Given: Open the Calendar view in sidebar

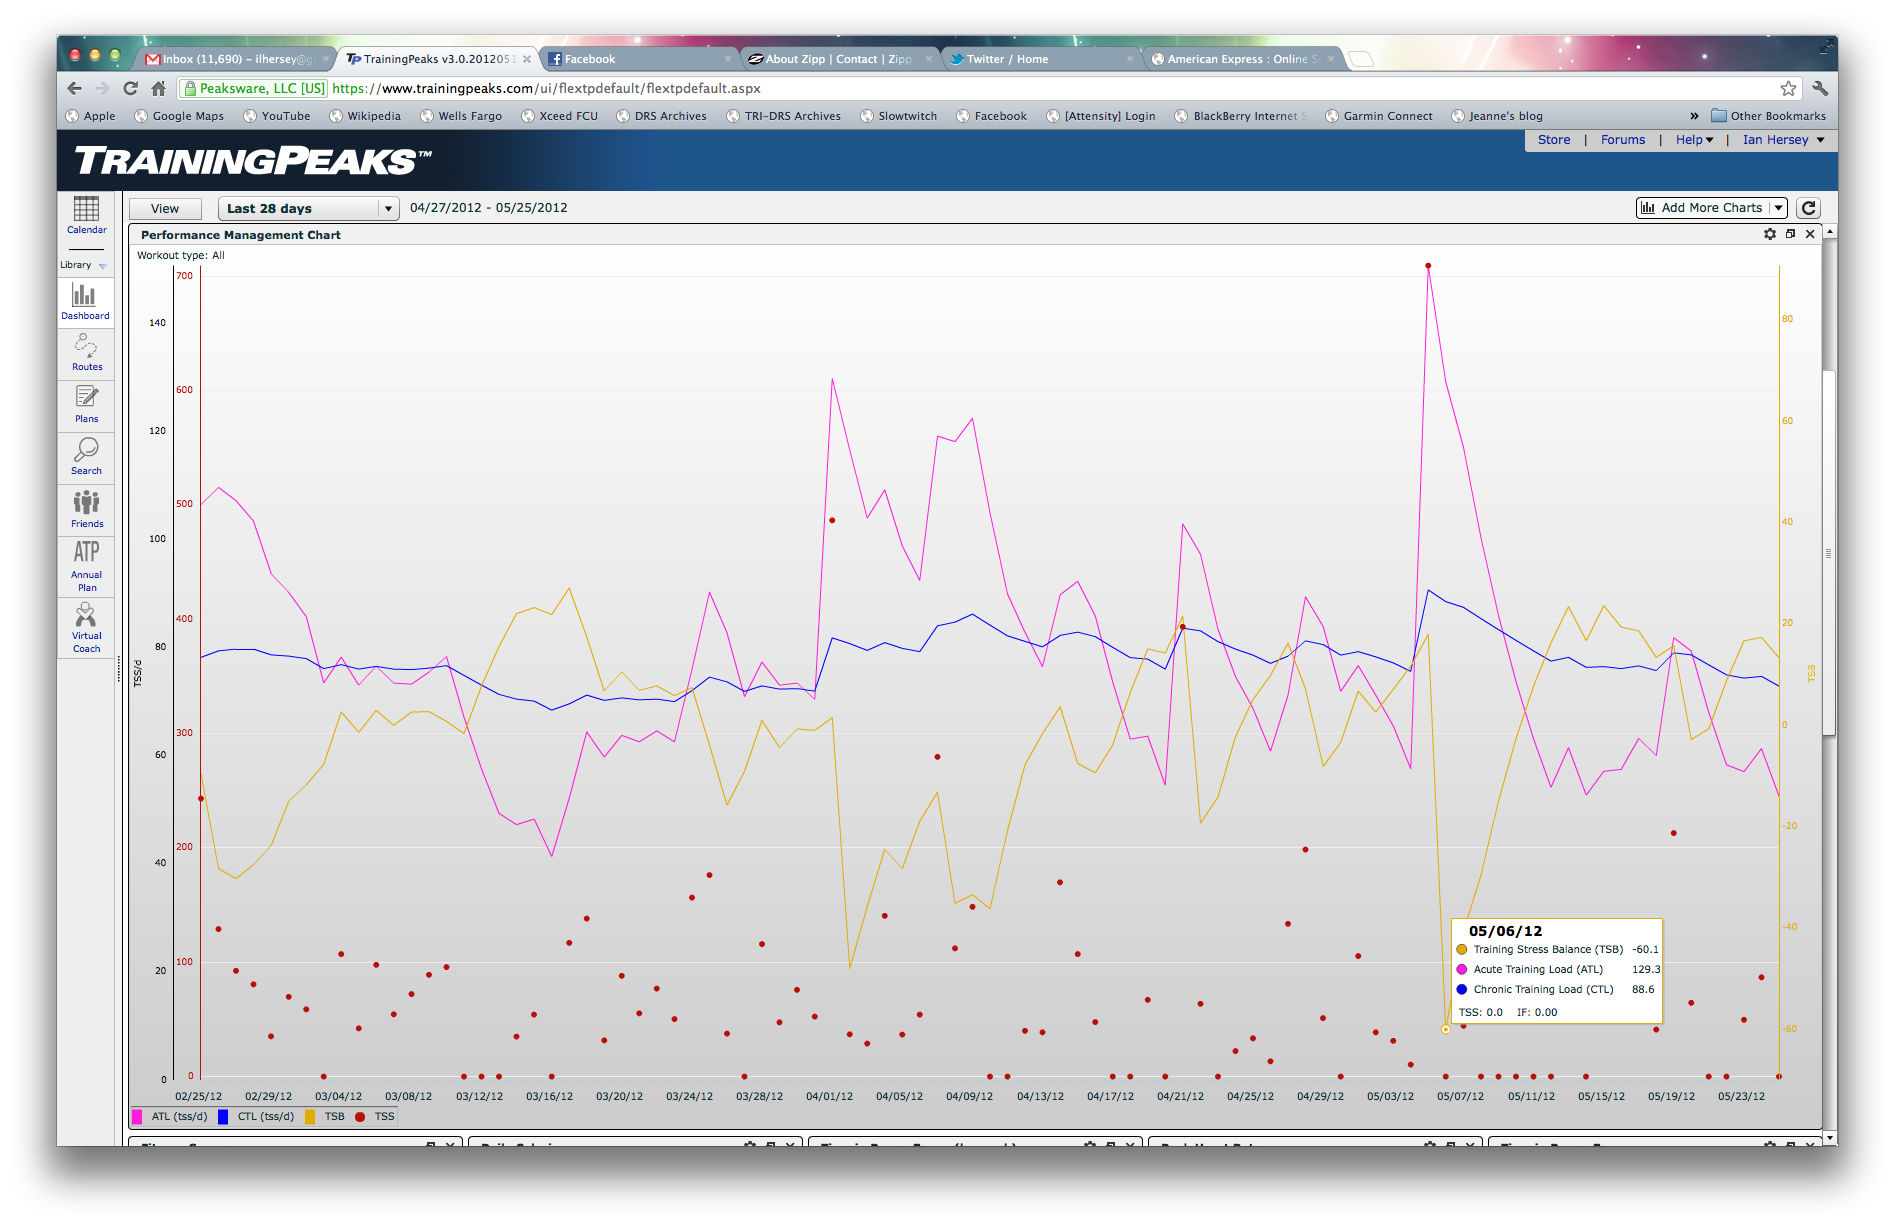Looking at the screenshot, I should click(86, 215).
